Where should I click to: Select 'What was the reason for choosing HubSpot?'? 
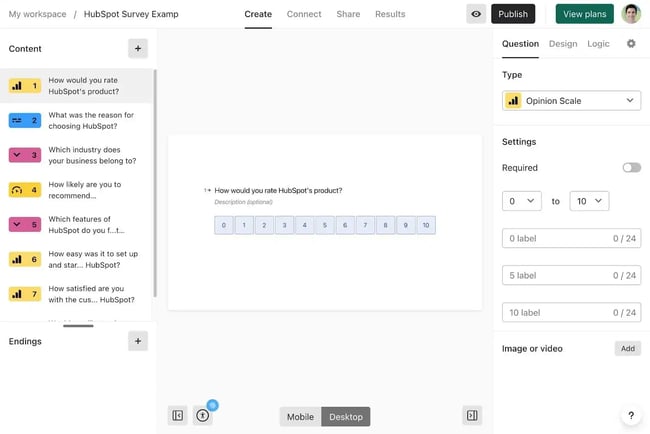(x=91, y=121)
